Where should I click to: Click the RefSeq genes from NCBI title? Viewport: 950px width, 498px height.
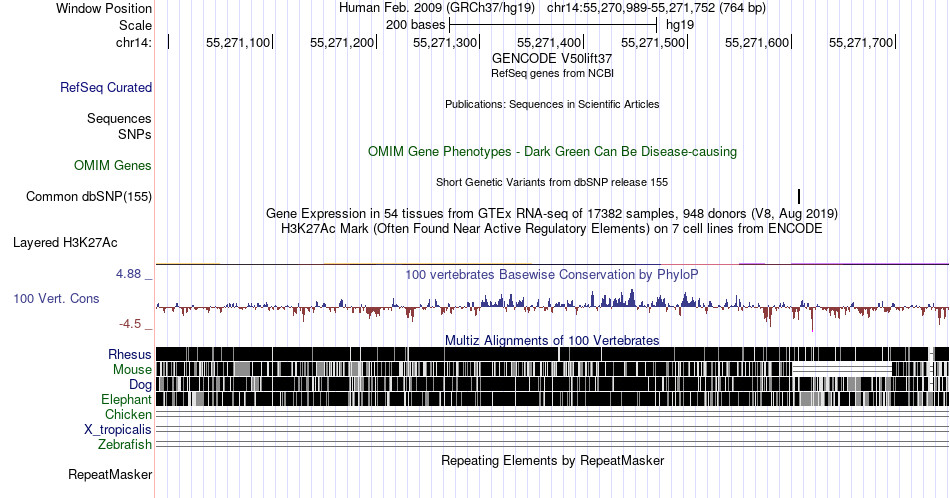(552, 73)
